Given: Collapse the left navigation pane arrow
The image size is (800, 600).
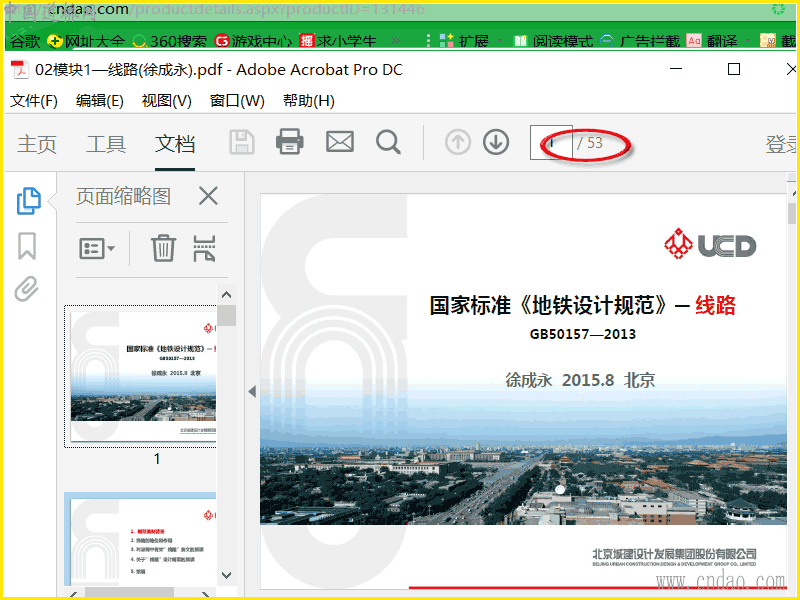Looking at the screenshot, I should coord(252,391).
